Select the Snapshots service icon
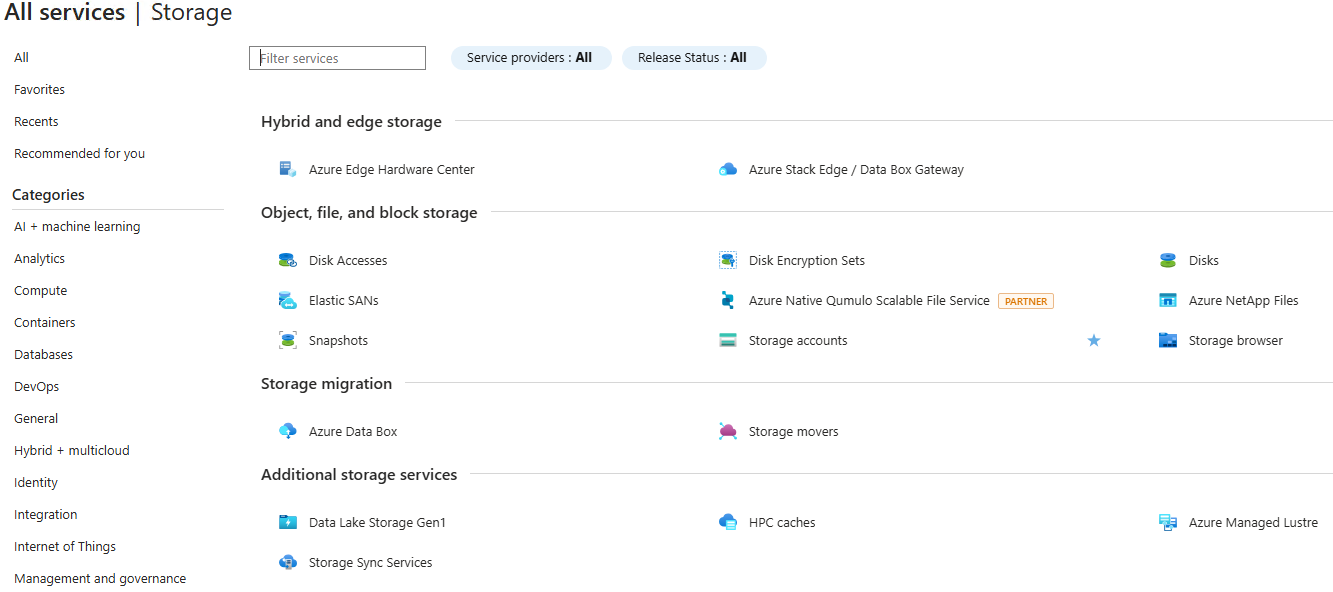Viewport: 1333px width, 592px height. tap(288, 340)
